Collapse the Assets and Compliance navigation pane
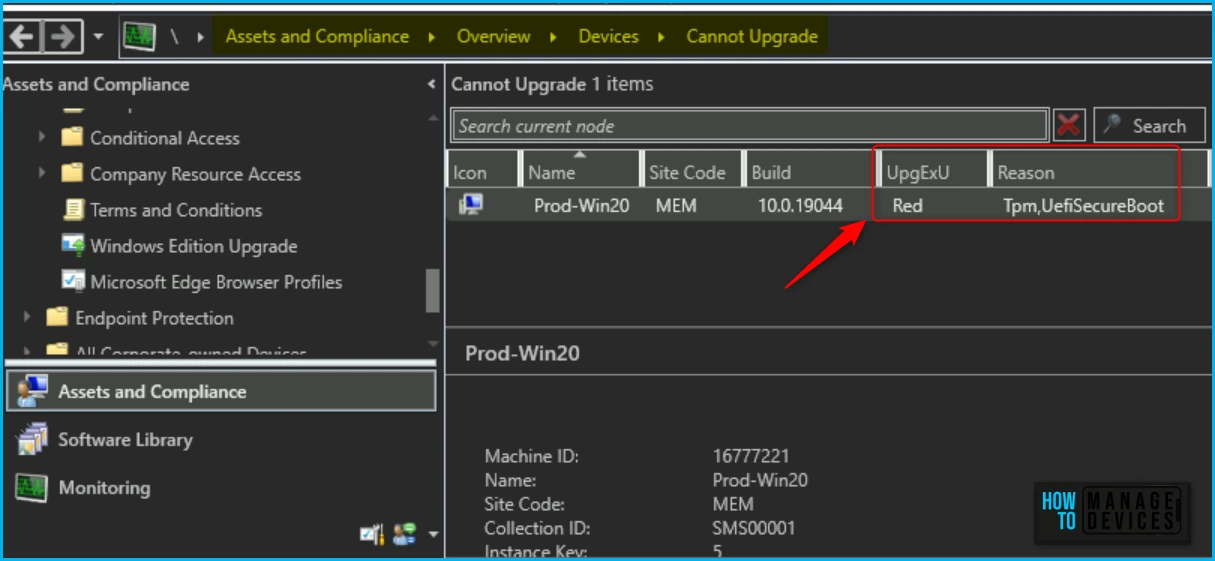The height and width of the screenshot is (561, 1215). click(431, 85)
